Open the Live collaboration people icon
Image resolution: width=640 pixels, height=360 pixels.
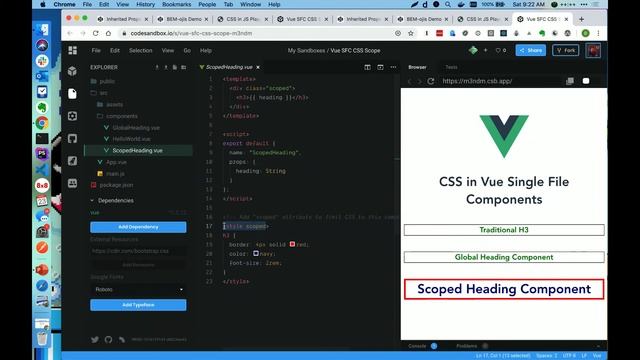pyautogui.click(x=73, y=183)
